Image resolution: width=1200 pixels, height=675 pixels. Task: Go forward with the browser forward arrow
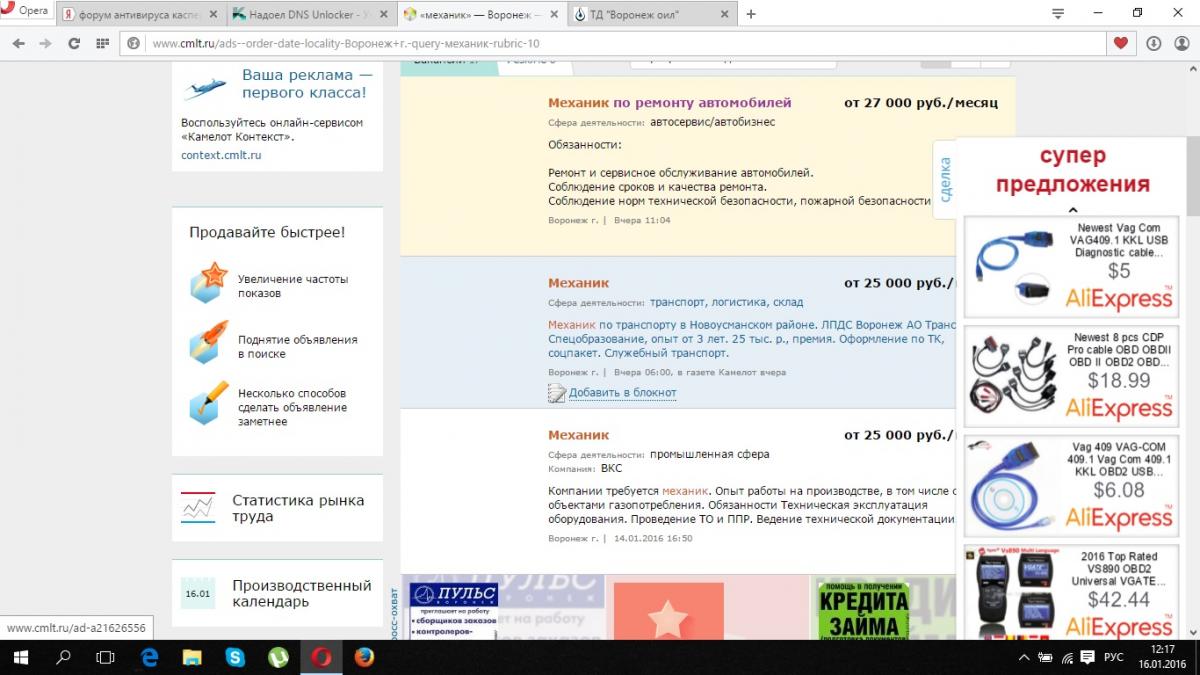[45, 43]
